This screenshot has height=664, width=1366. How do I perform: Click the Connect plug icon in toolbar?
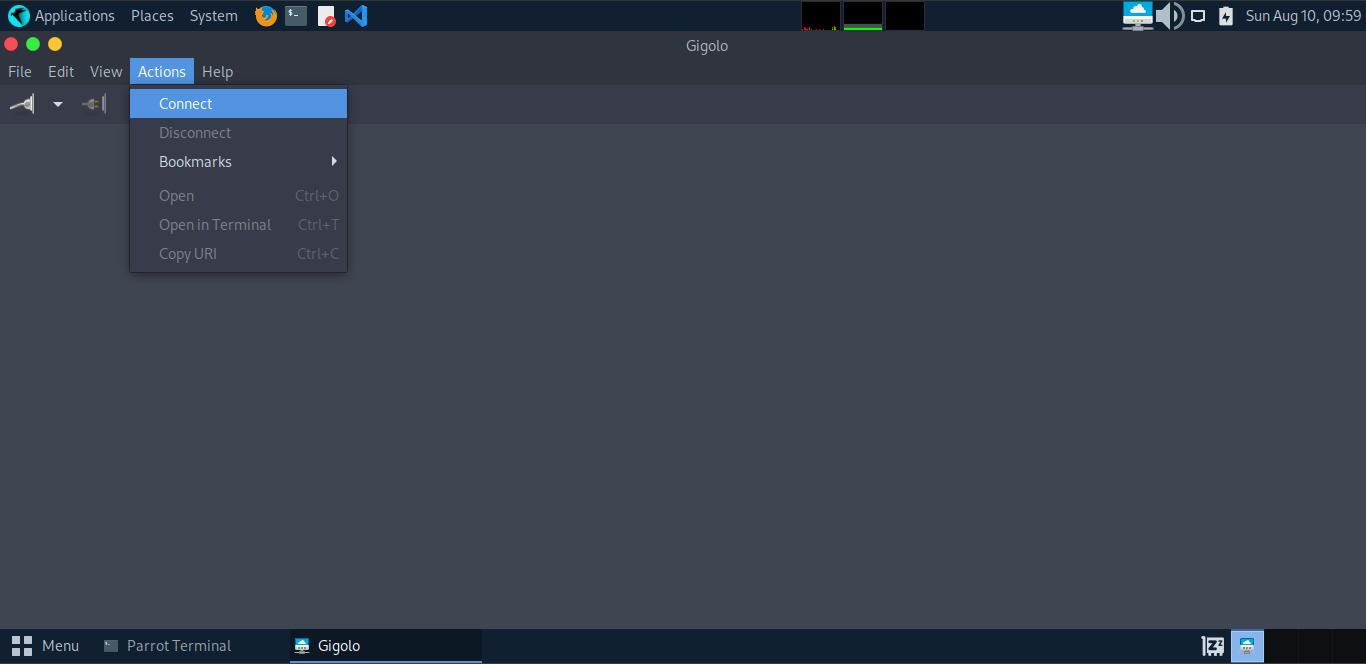(22, 104)
